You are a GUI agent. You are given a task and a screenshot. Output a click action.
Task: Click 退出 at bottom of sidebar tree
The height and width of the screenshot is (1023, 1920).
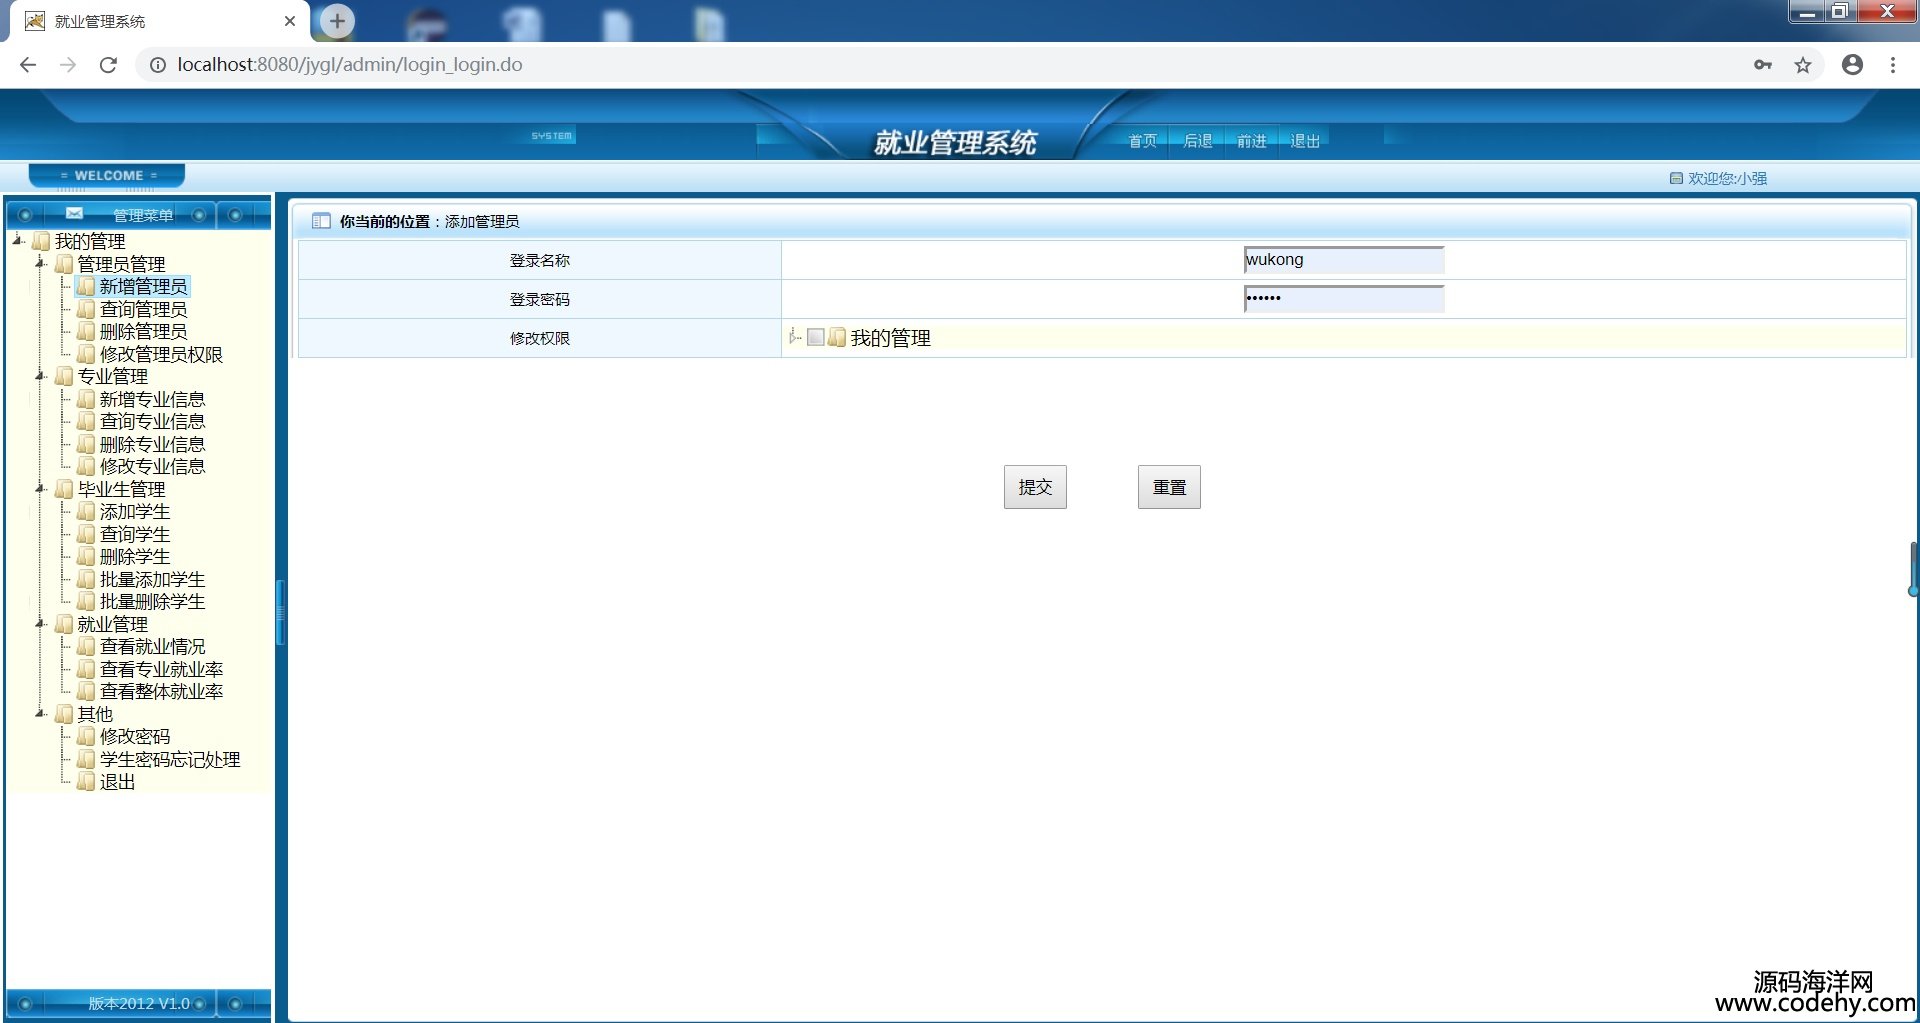coord(117,782)
